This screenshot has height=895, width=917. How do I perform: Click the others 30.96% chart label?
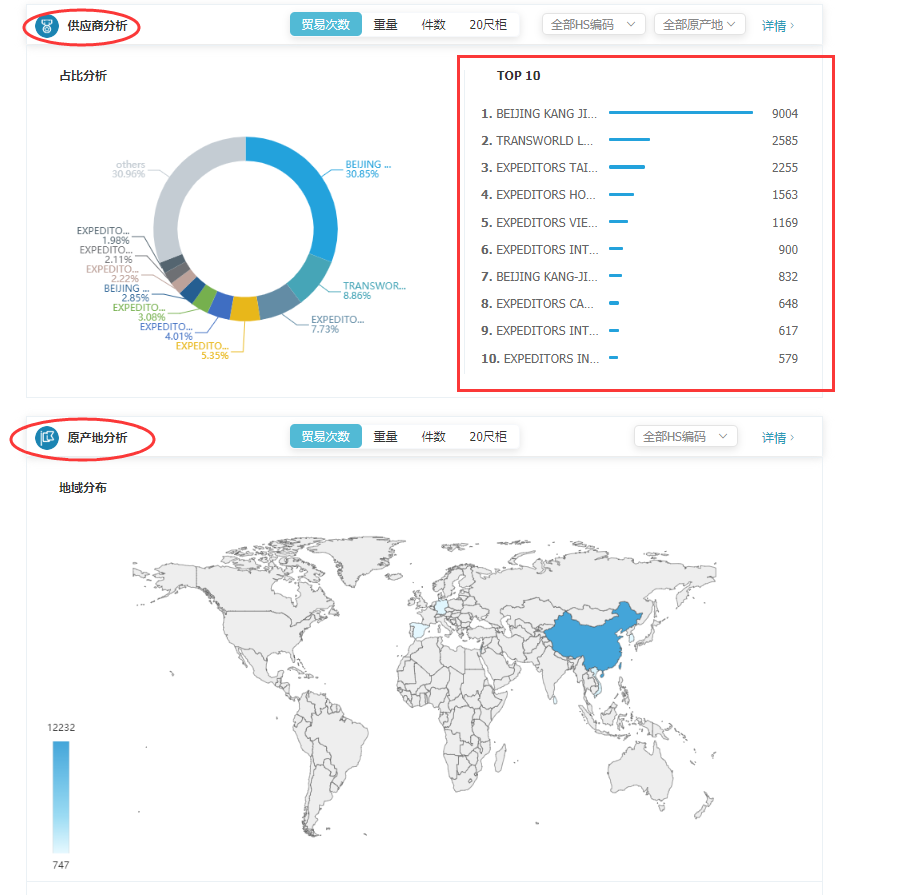pyautogui.click(x=129, y=170)
